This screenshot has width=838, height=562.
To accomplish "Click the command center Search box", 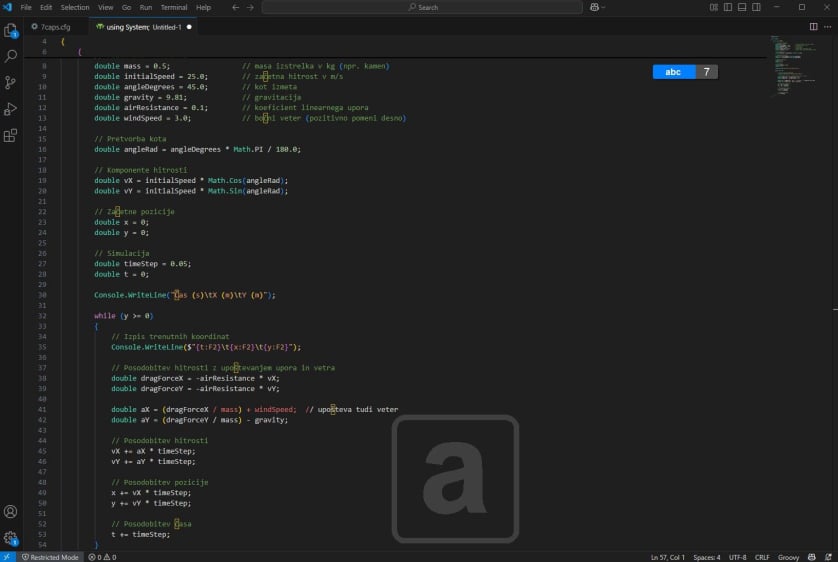I will click(x=422, y=7).
